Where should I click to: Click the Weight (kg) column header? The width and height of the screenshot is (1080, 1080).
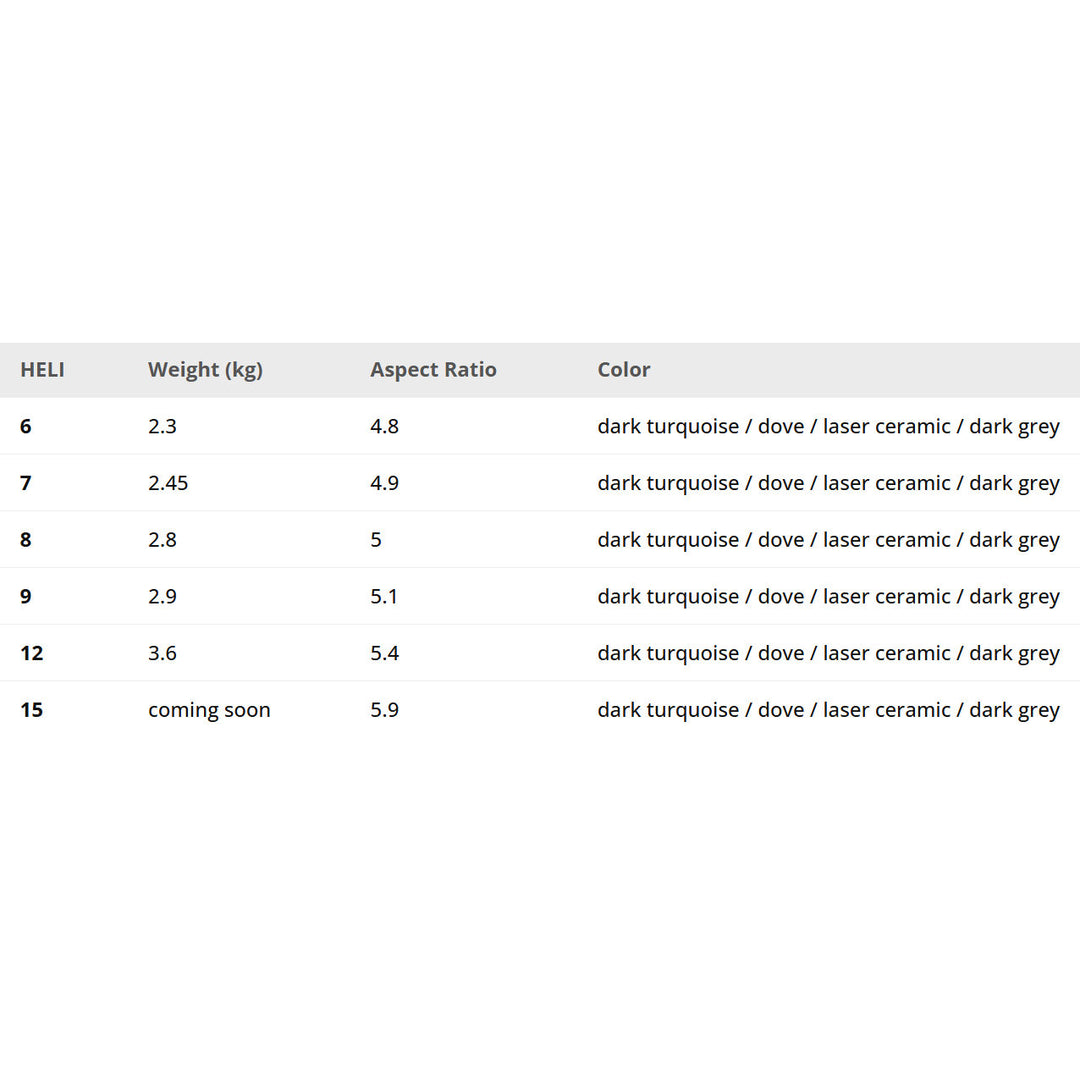(x=205, y=370)
